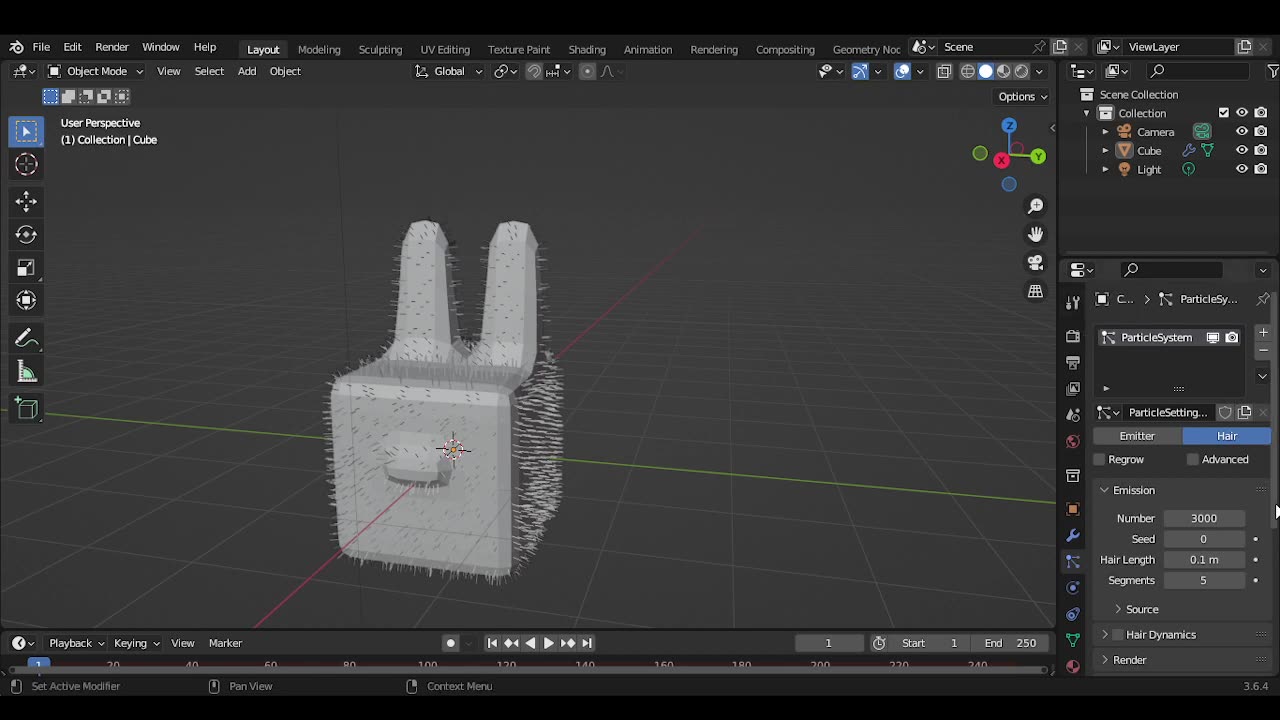Click the Number 3000 field

pos(1204,518)
